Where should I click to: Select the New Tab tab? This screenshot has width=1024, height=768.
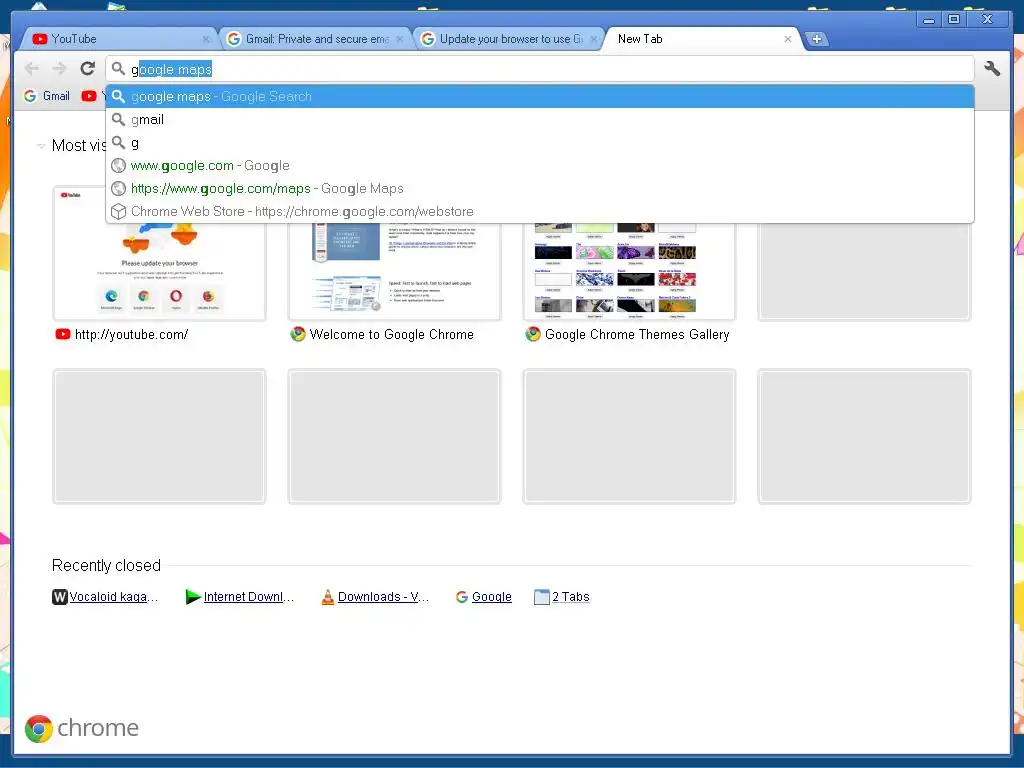coord(702,39)
